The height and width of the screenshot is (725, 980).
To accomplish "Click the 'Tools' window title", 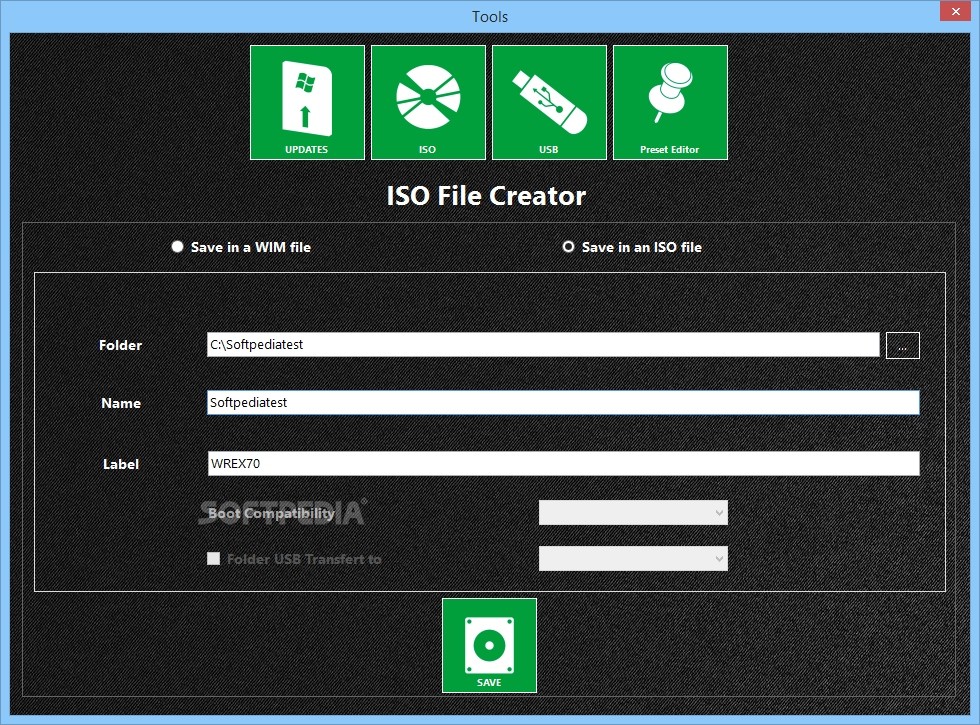I will (x=490, y=16).
